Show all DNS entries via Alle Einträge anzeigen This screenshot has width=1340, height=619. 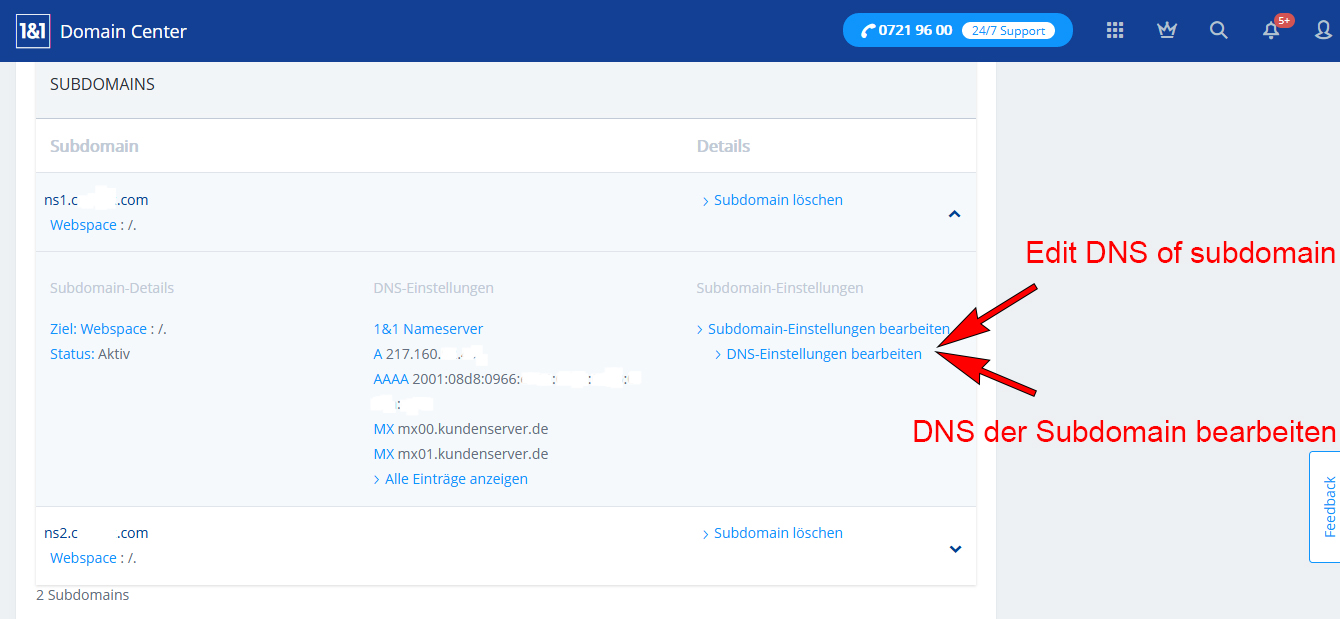point(456,479)
